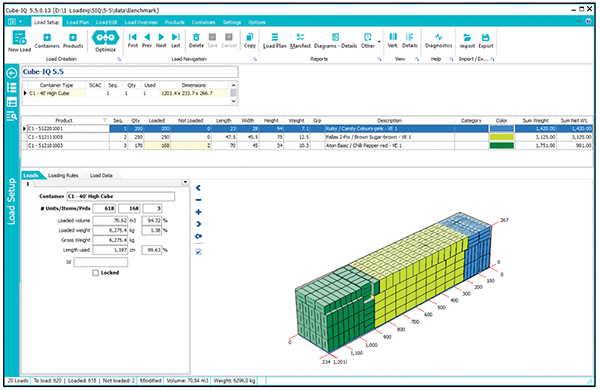Open the load selector dropdown arrow
Viewport: 600px width, 390px height.
(185, 183)
